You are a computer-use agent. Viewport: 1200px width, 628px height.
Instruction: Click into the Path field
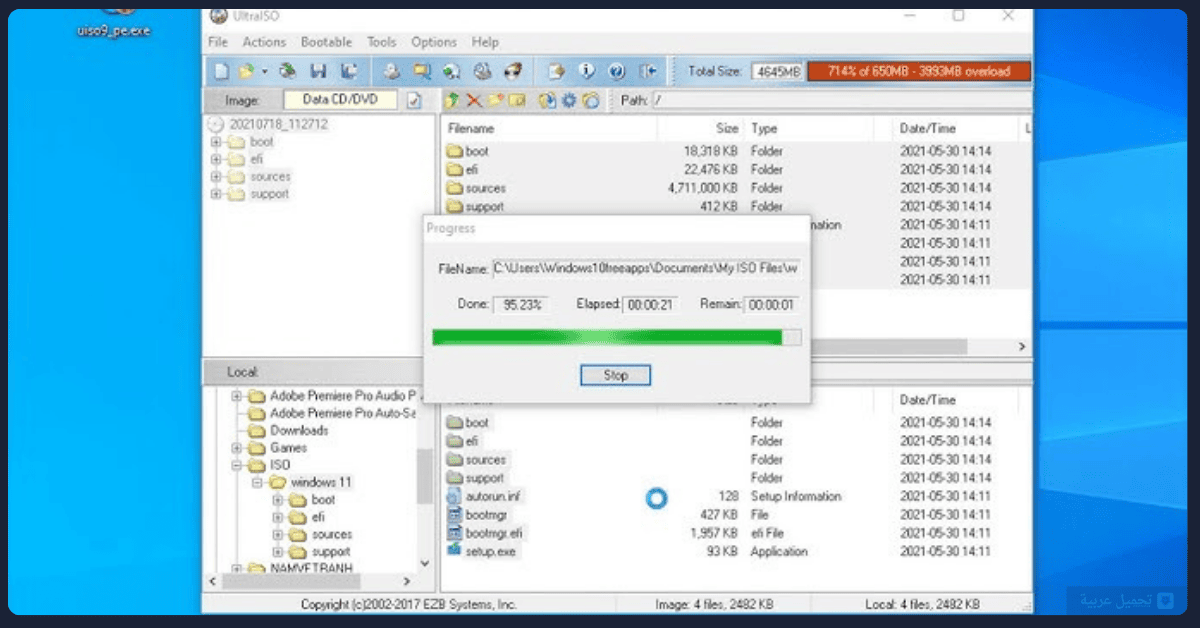coord(840,100)
